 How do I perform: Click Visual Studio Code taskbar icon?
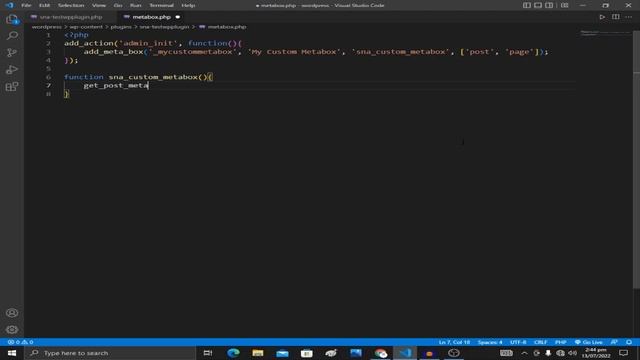[x=405, y=353]
